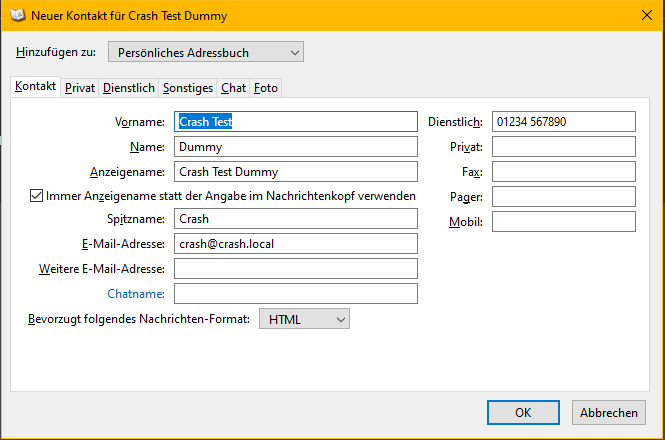665x440 pixels.
Task: Click the empty Fax number field
Action: (563, 171)
